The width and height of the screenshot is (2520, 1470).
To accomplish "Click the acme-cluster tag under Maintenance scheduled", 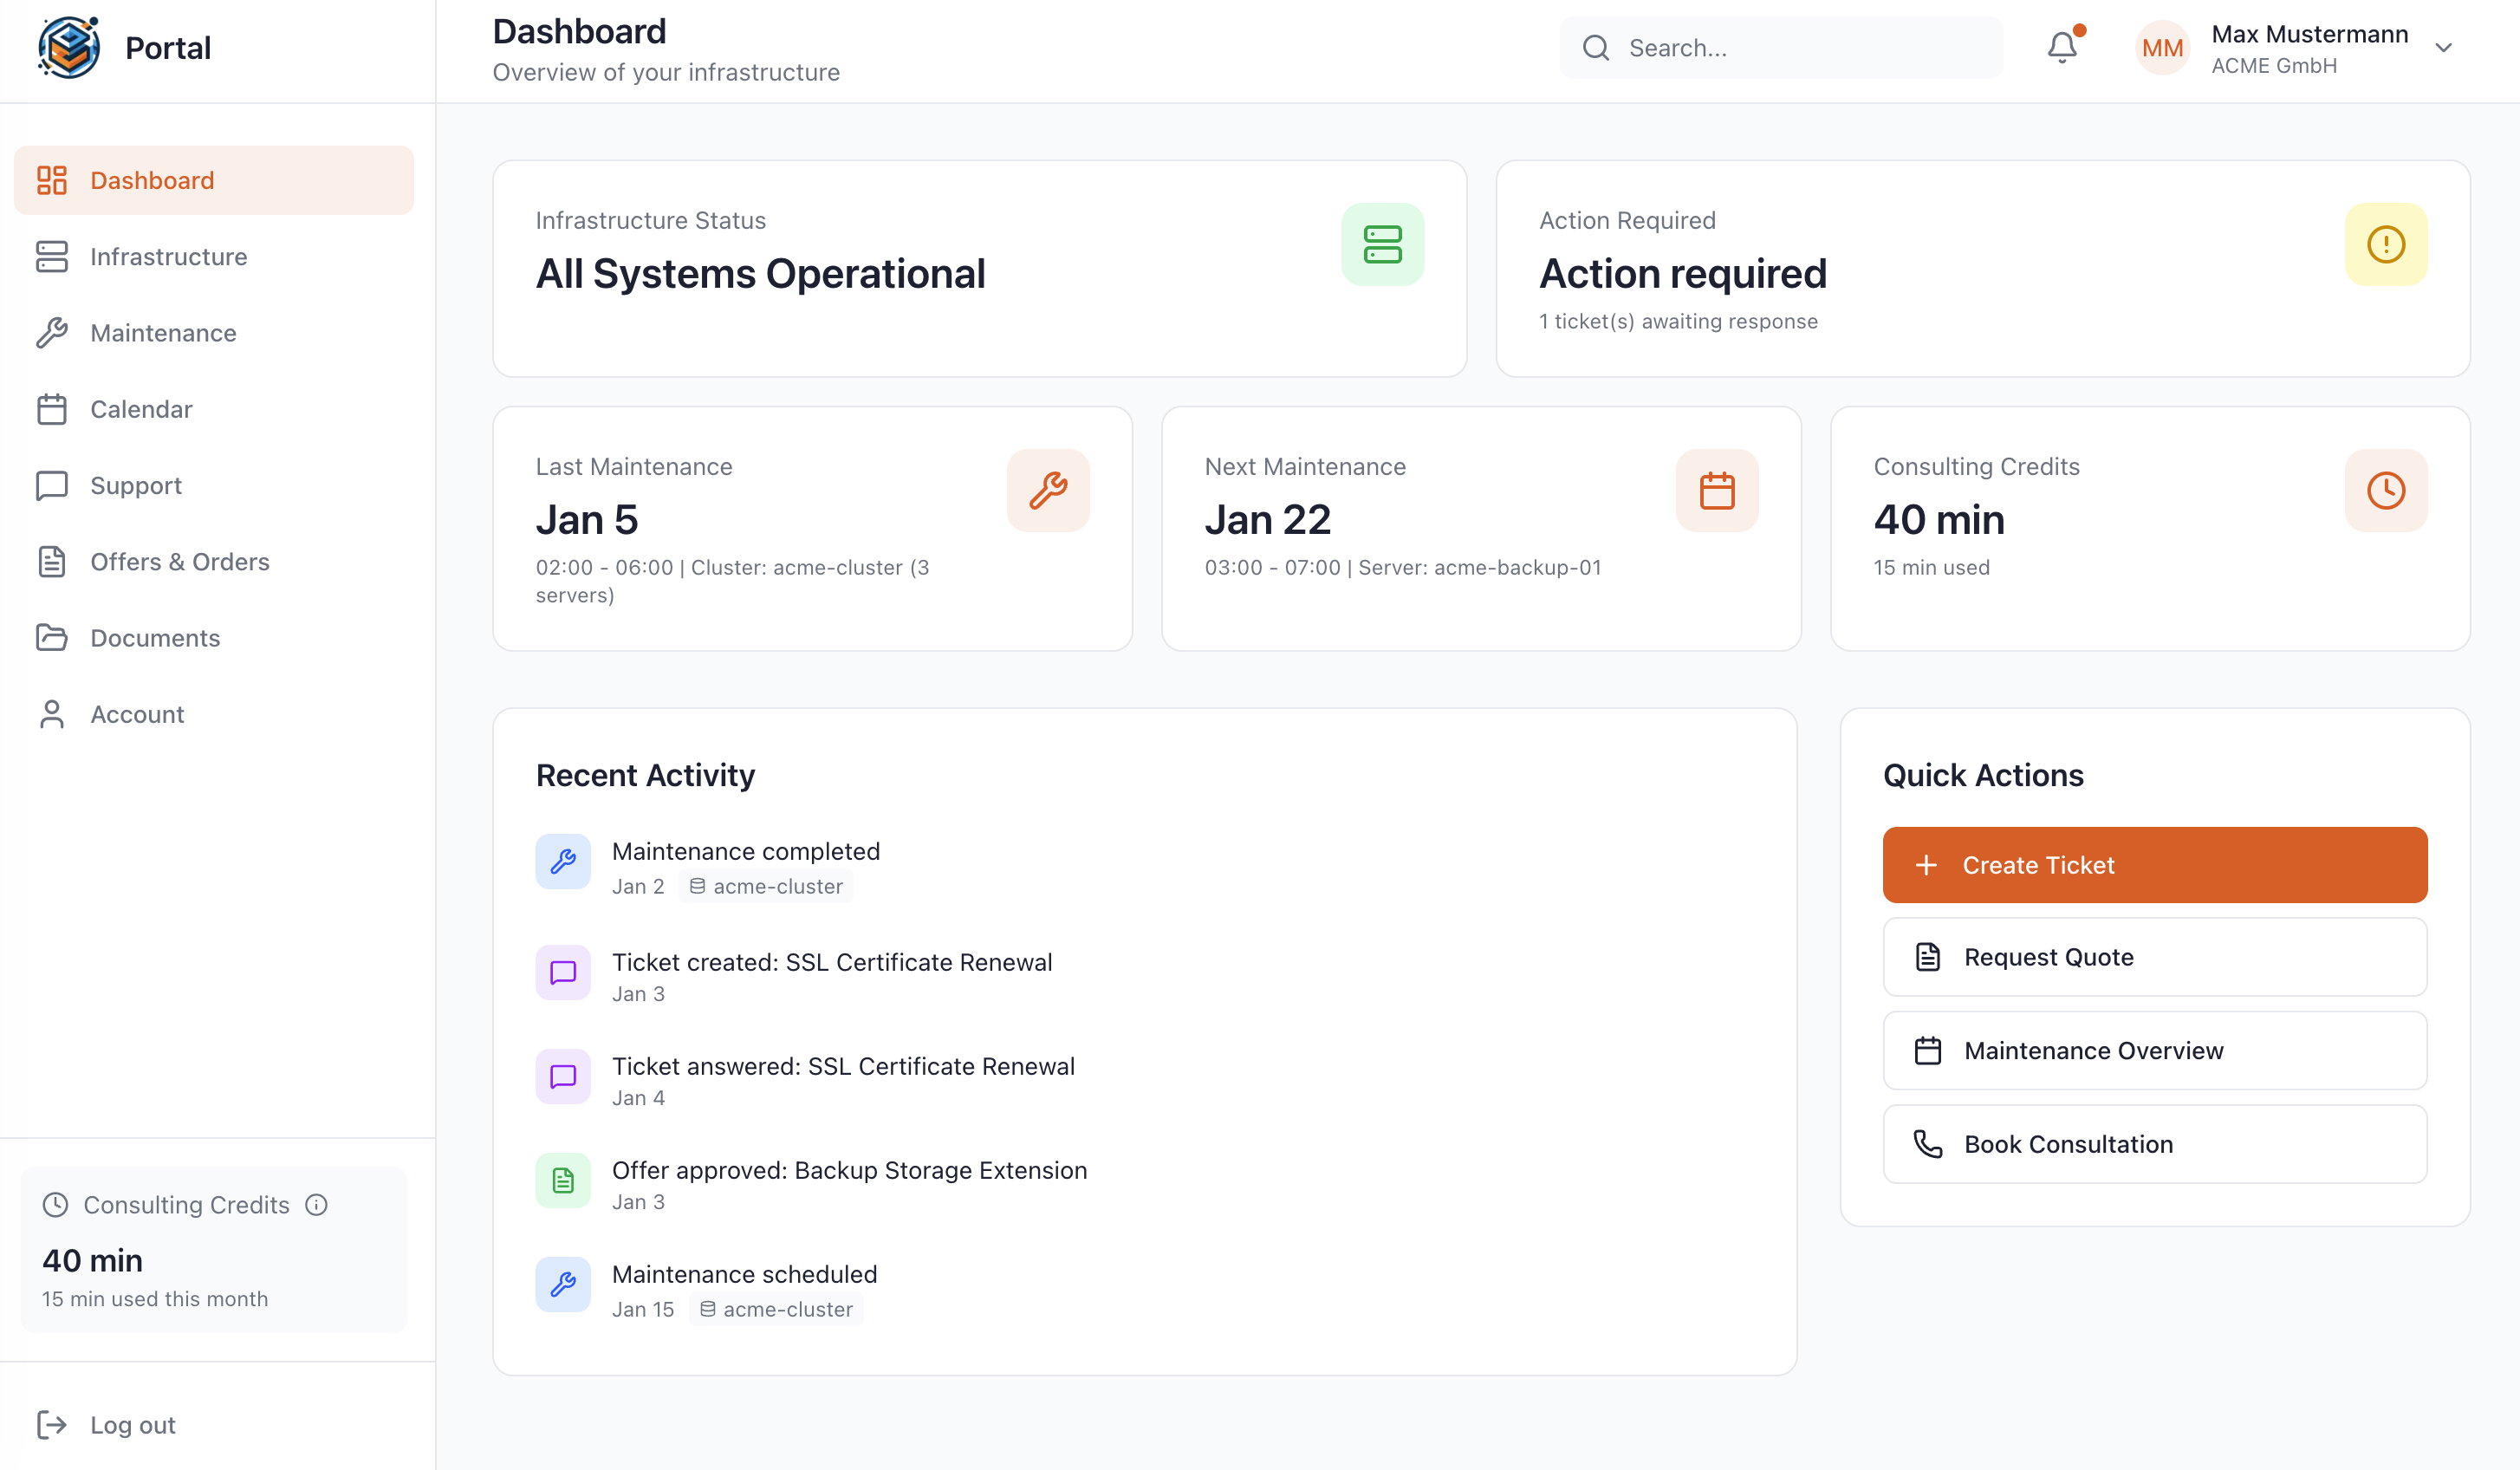I will coord(776,1308).
